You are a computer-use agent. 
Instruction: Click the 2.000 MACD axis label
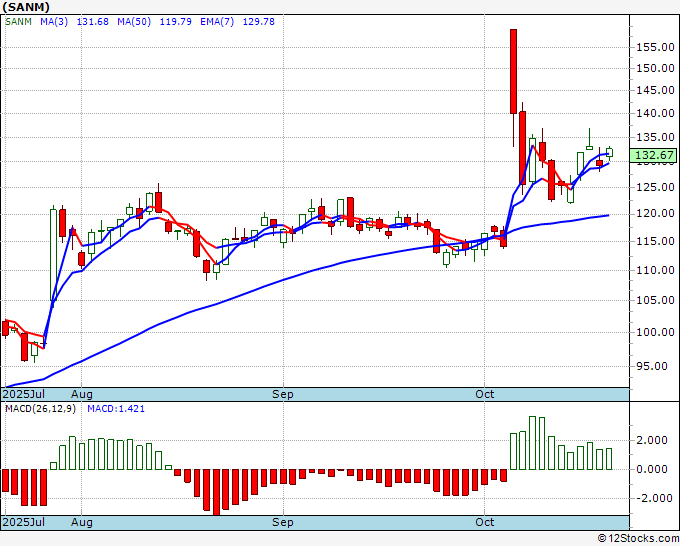coord(652,440)
